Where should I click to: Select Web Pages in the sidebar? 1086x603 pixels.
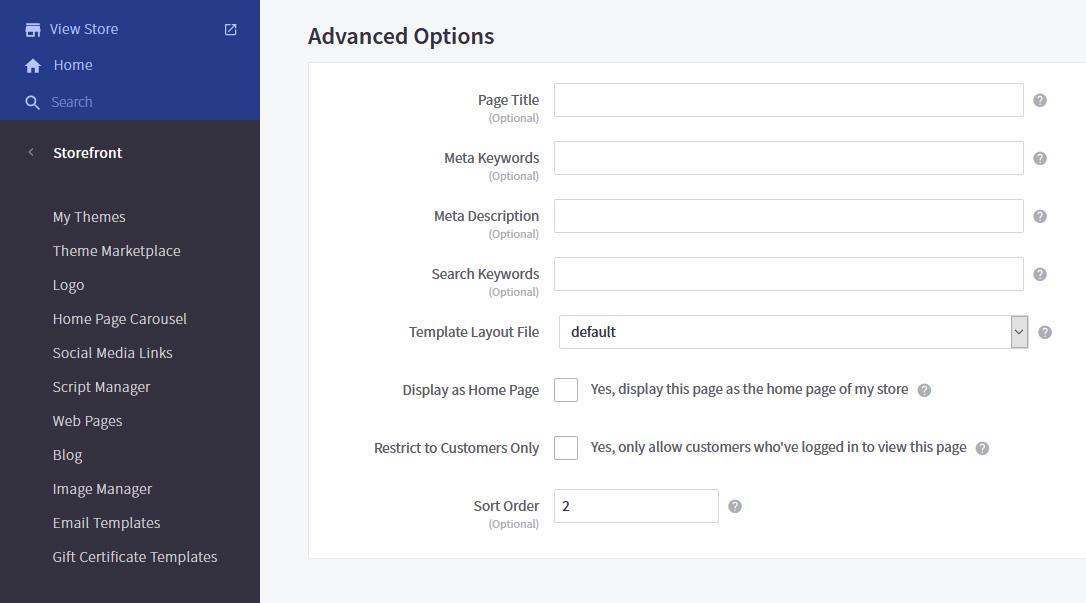coord(87,420)
